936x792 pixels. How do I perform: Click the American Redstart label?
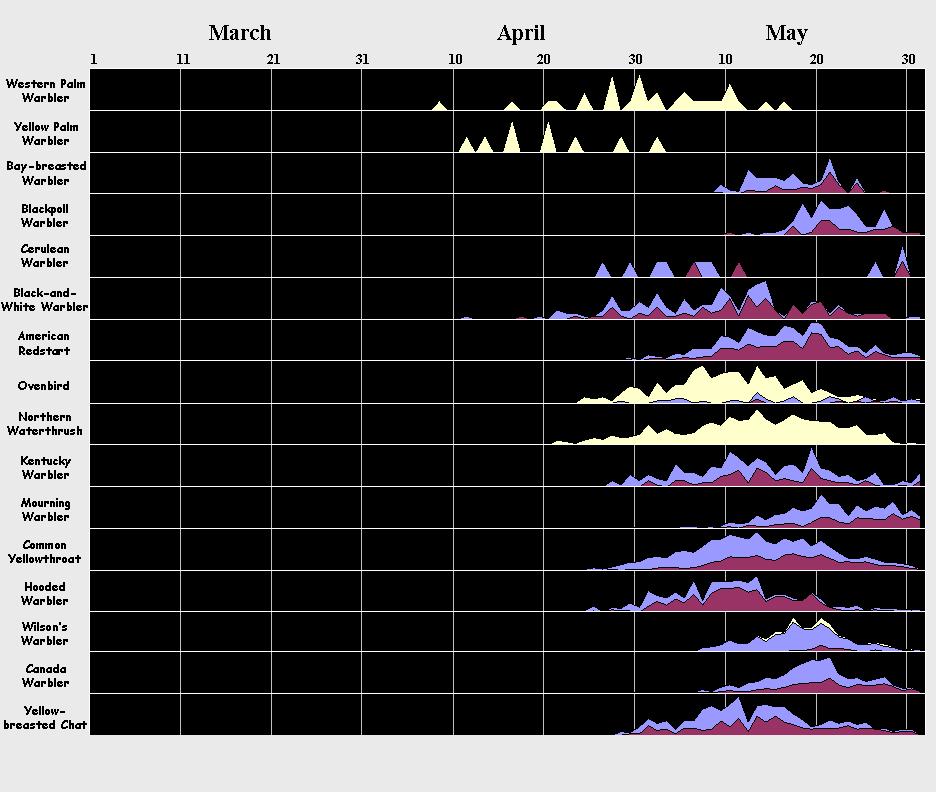pos(45,344)
